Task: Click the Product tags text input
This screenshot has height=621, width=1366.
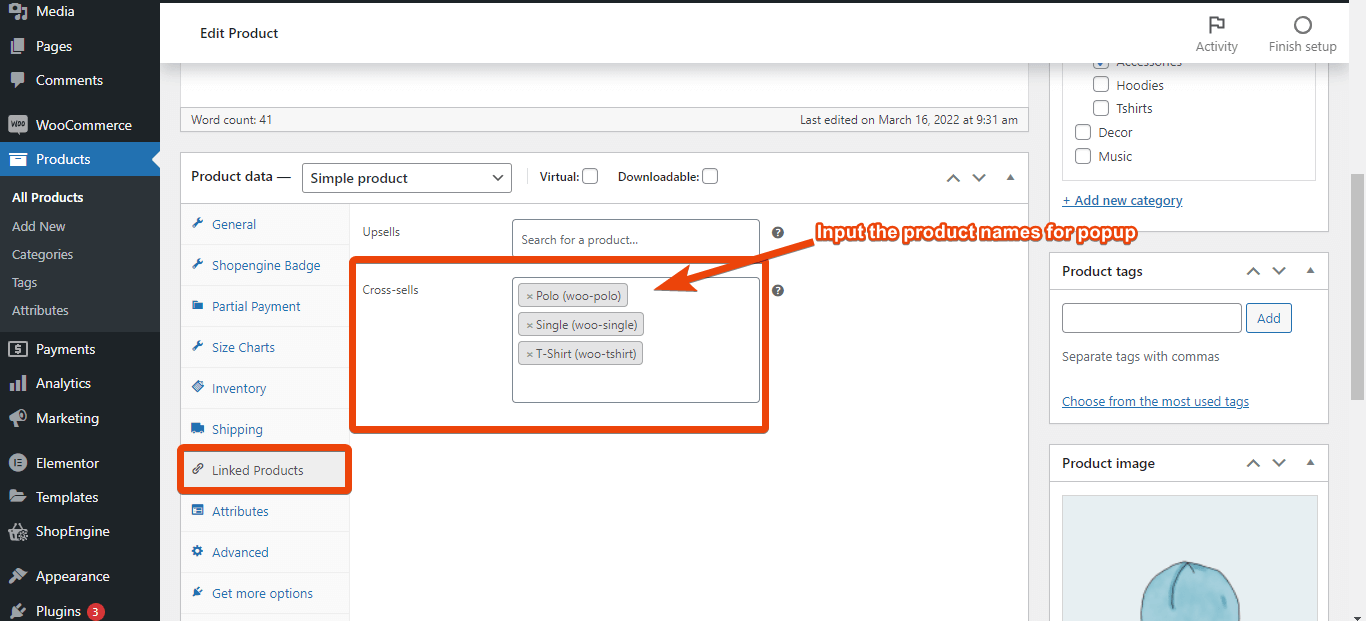Action: 1152,318
